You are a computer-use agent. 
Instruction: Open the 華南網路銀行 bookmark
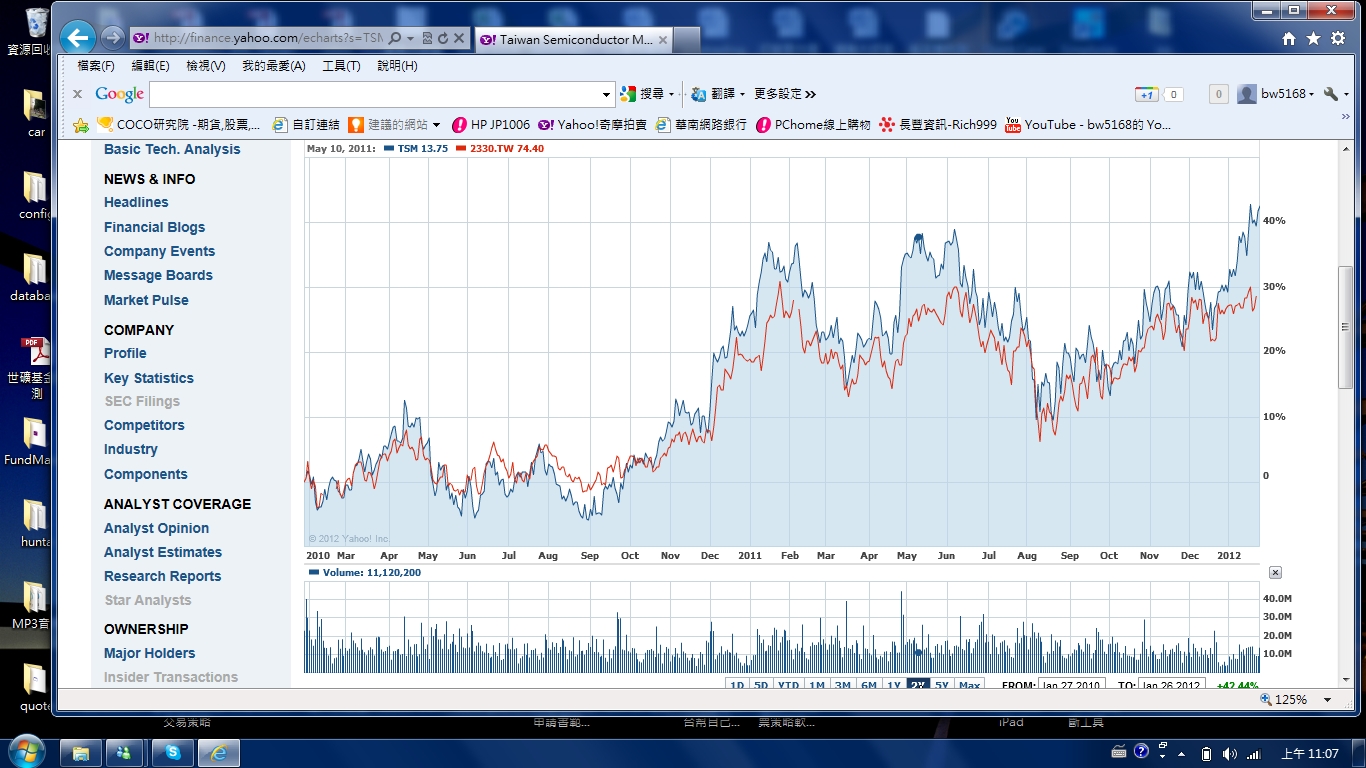click(x=701, y=125)
